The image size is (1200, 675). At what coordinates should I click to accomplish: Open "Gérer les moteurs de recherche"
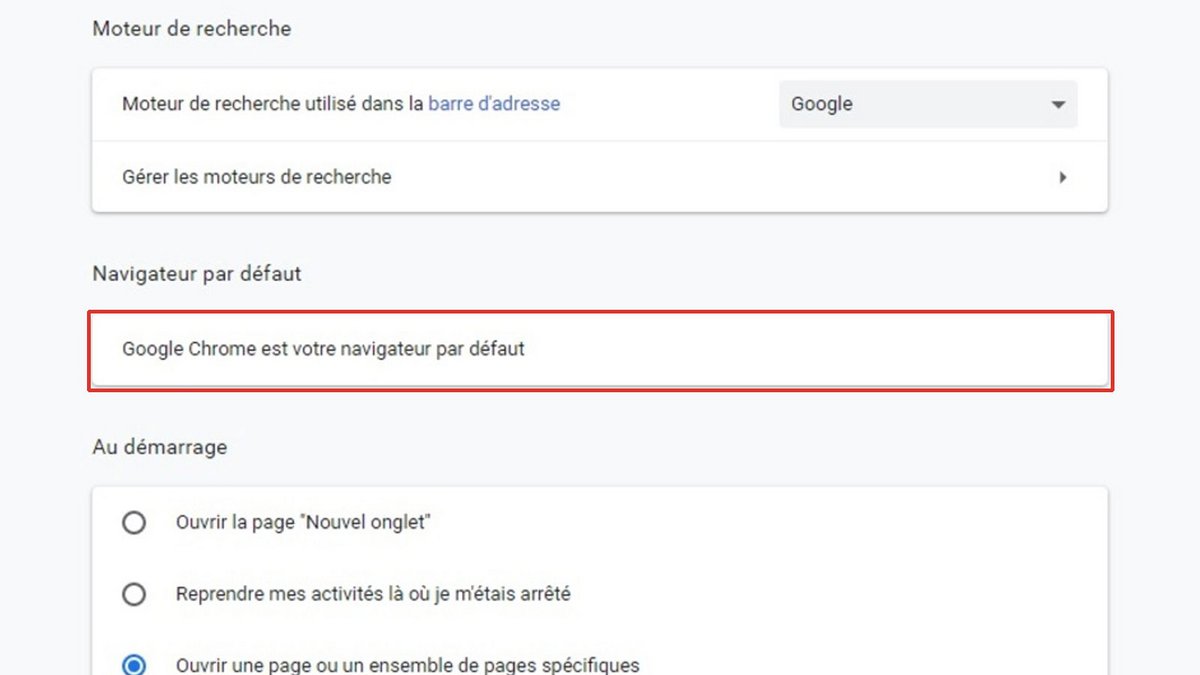[x=256, y=177]
